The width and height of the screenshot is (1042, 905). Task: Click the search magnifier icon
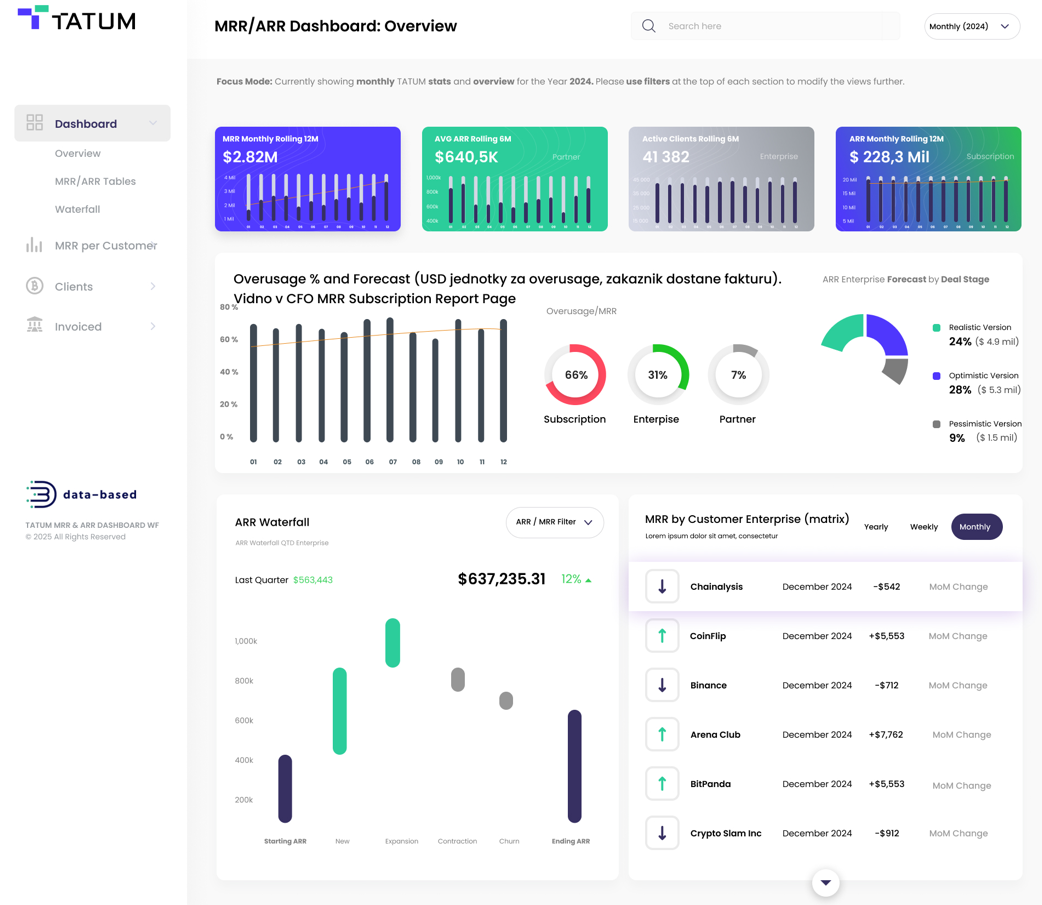pyautogui.click(x=646, y=25)
